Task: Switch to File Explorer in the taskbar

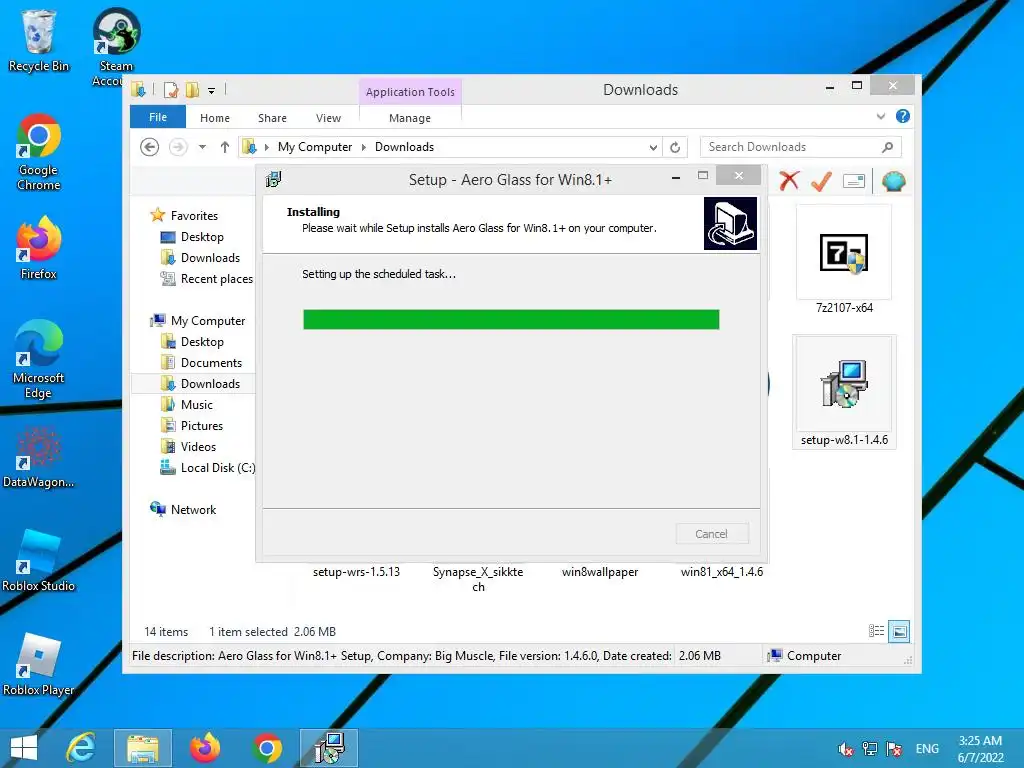Action: tap(143, 748)
